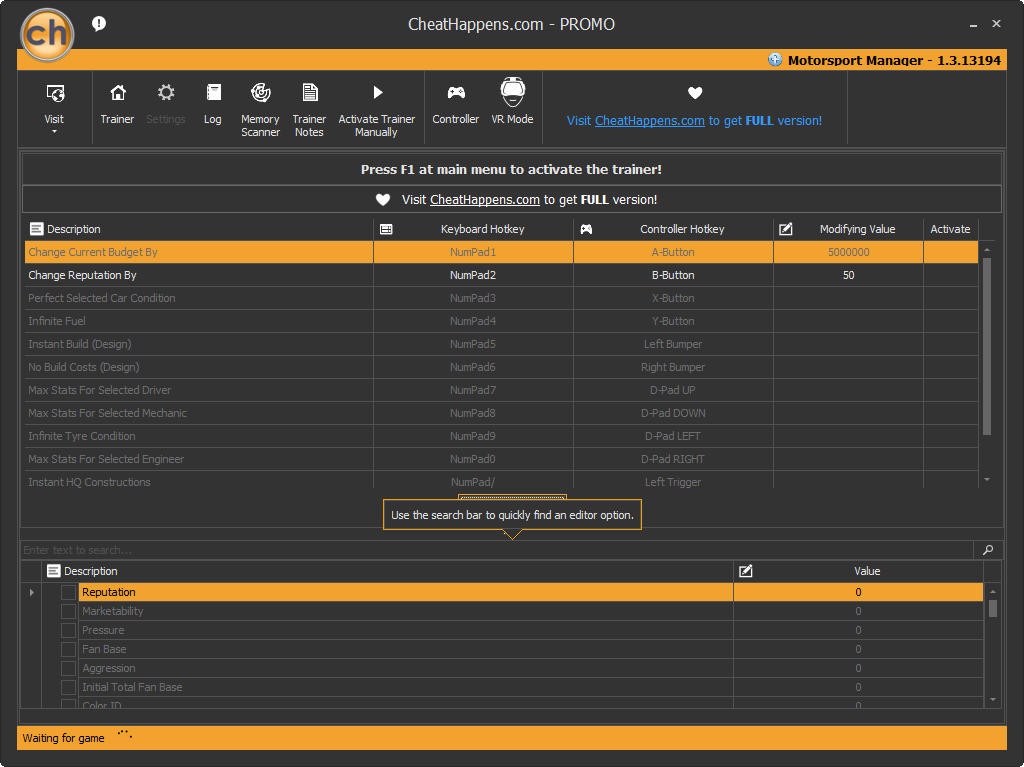Enable VR Mode headset icon
This screenshot has height=767, width=1024.
pyautogui.click(x=513, y=92)
